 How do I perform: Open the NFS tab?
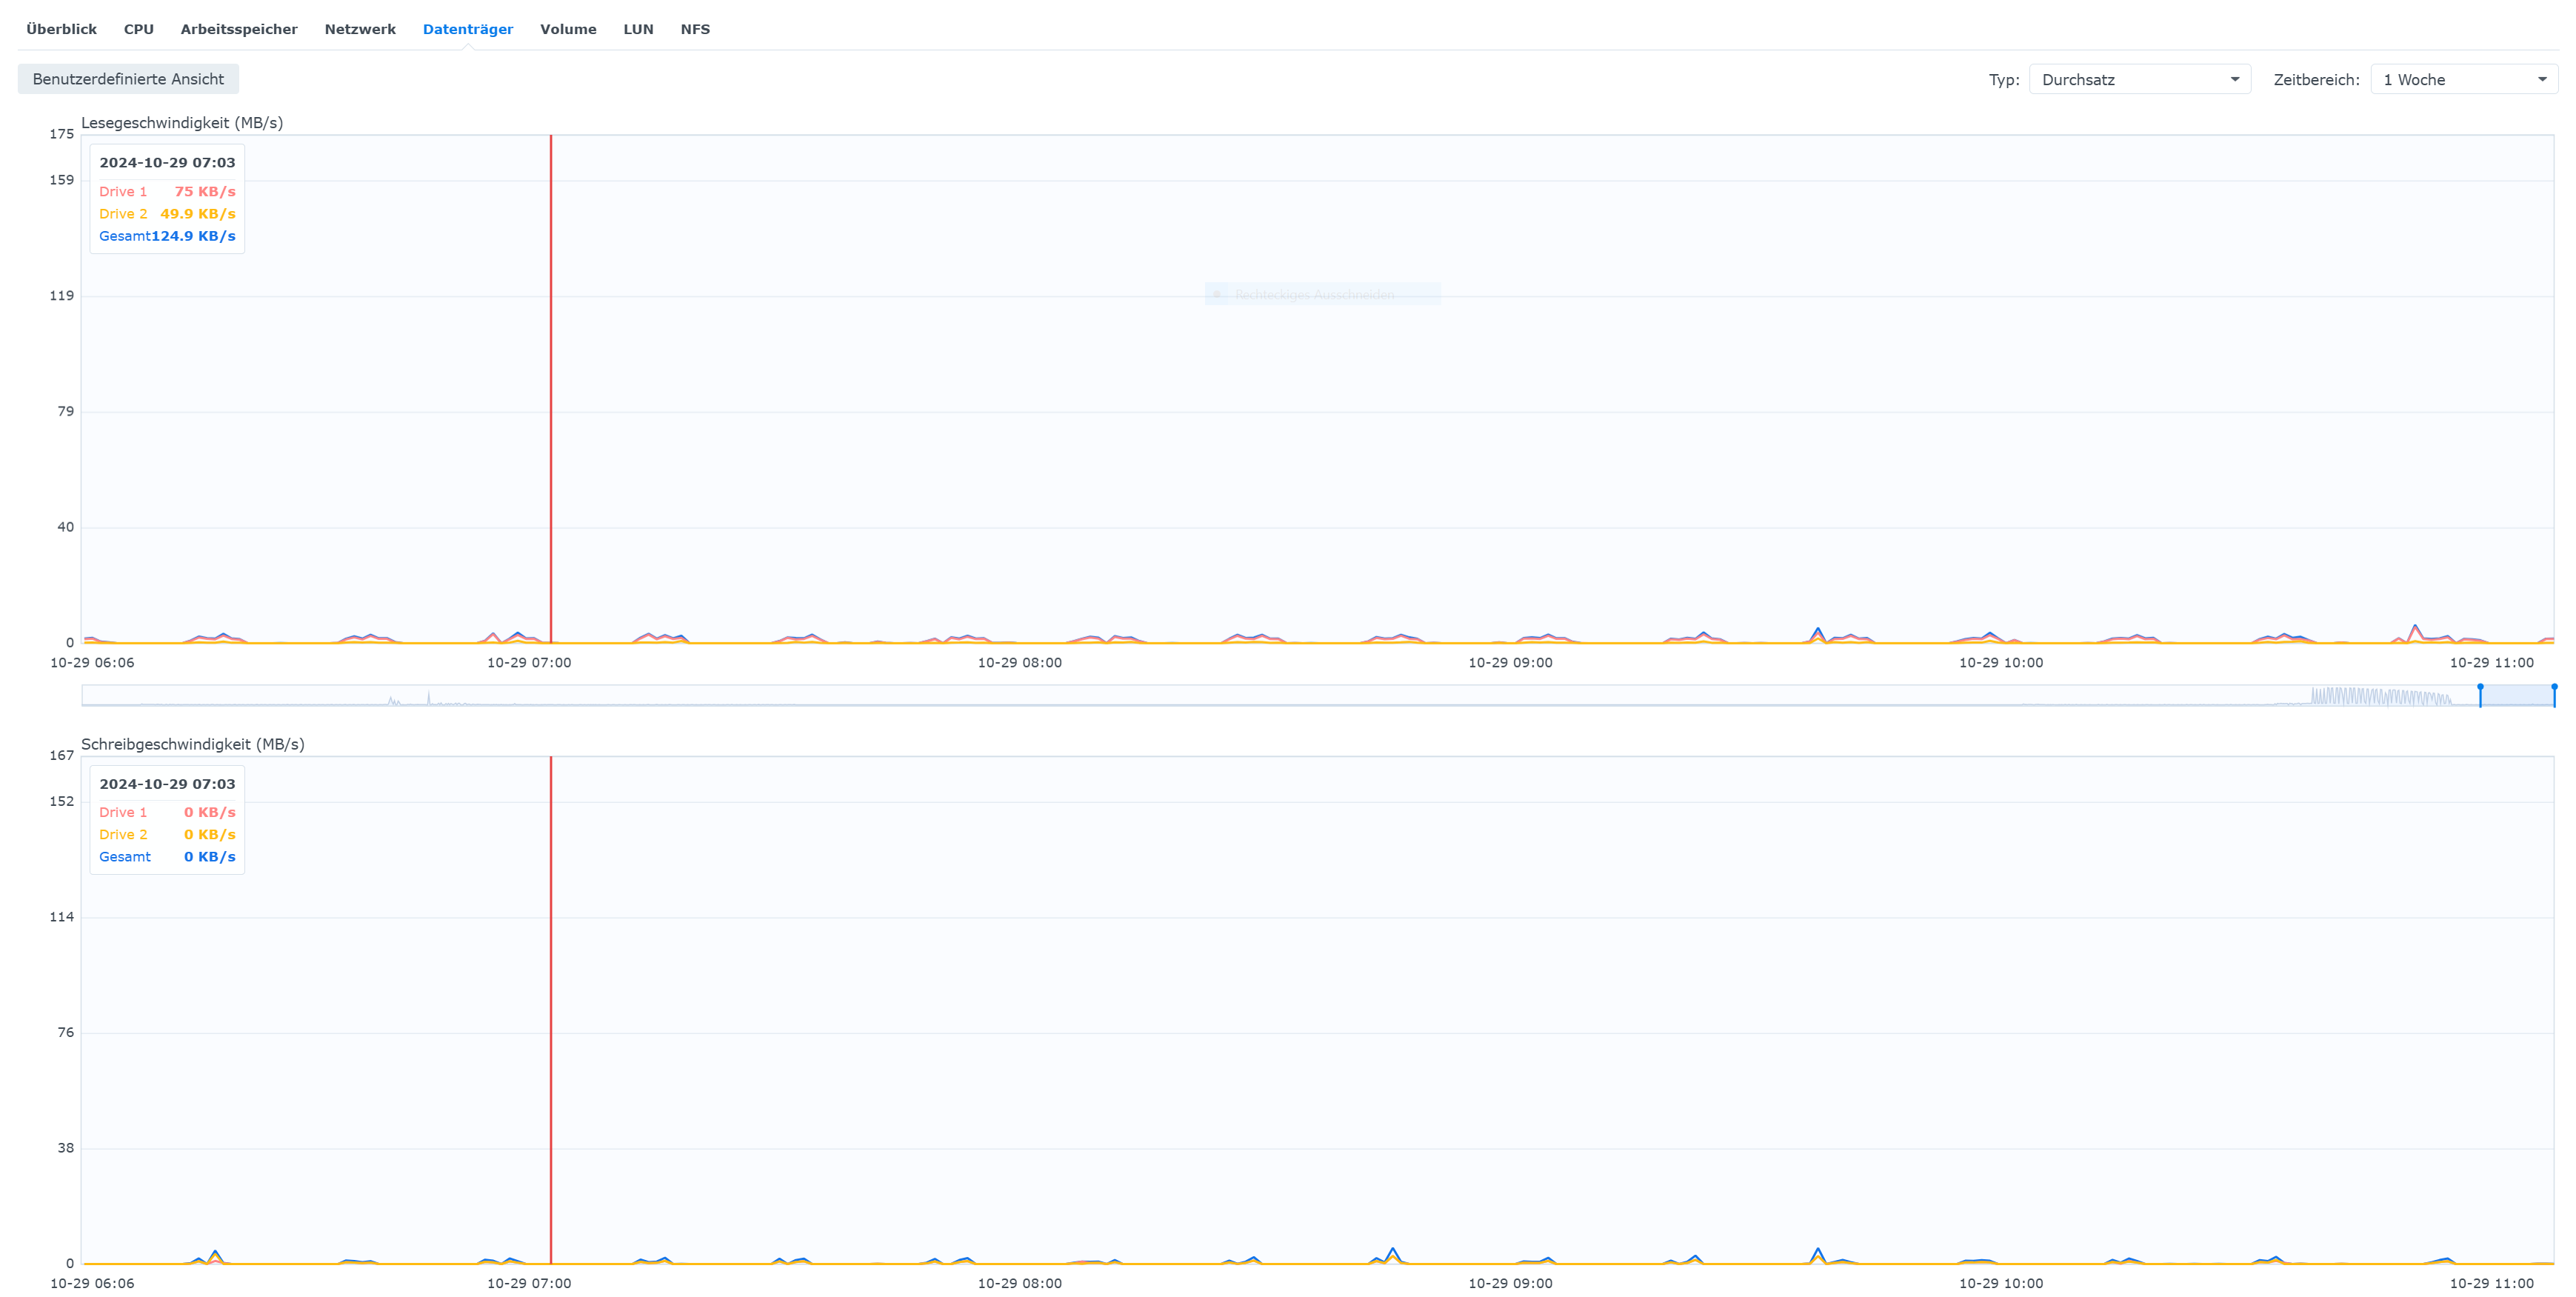695,29
